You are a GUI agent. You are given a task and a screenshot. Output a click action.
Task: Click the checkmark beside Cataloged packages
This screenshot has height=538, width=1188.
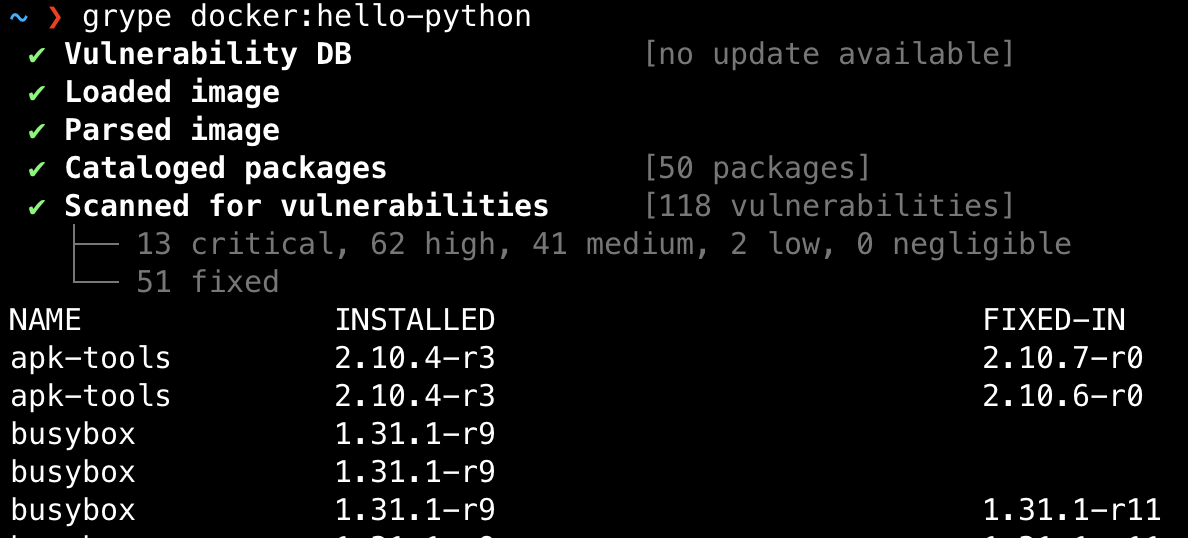point(37,169)
